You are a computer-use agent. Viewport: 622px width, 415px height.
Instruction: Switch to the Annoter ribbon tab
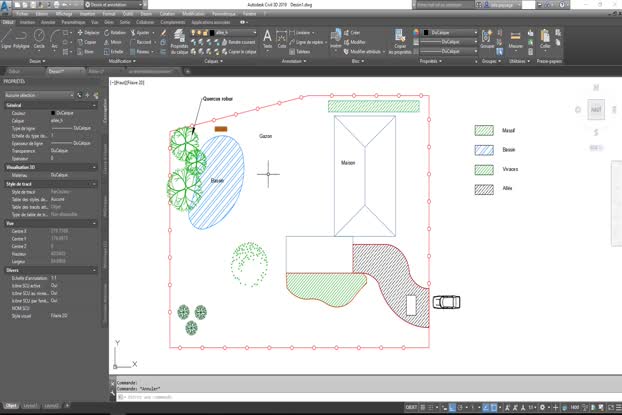pos(48,22)
